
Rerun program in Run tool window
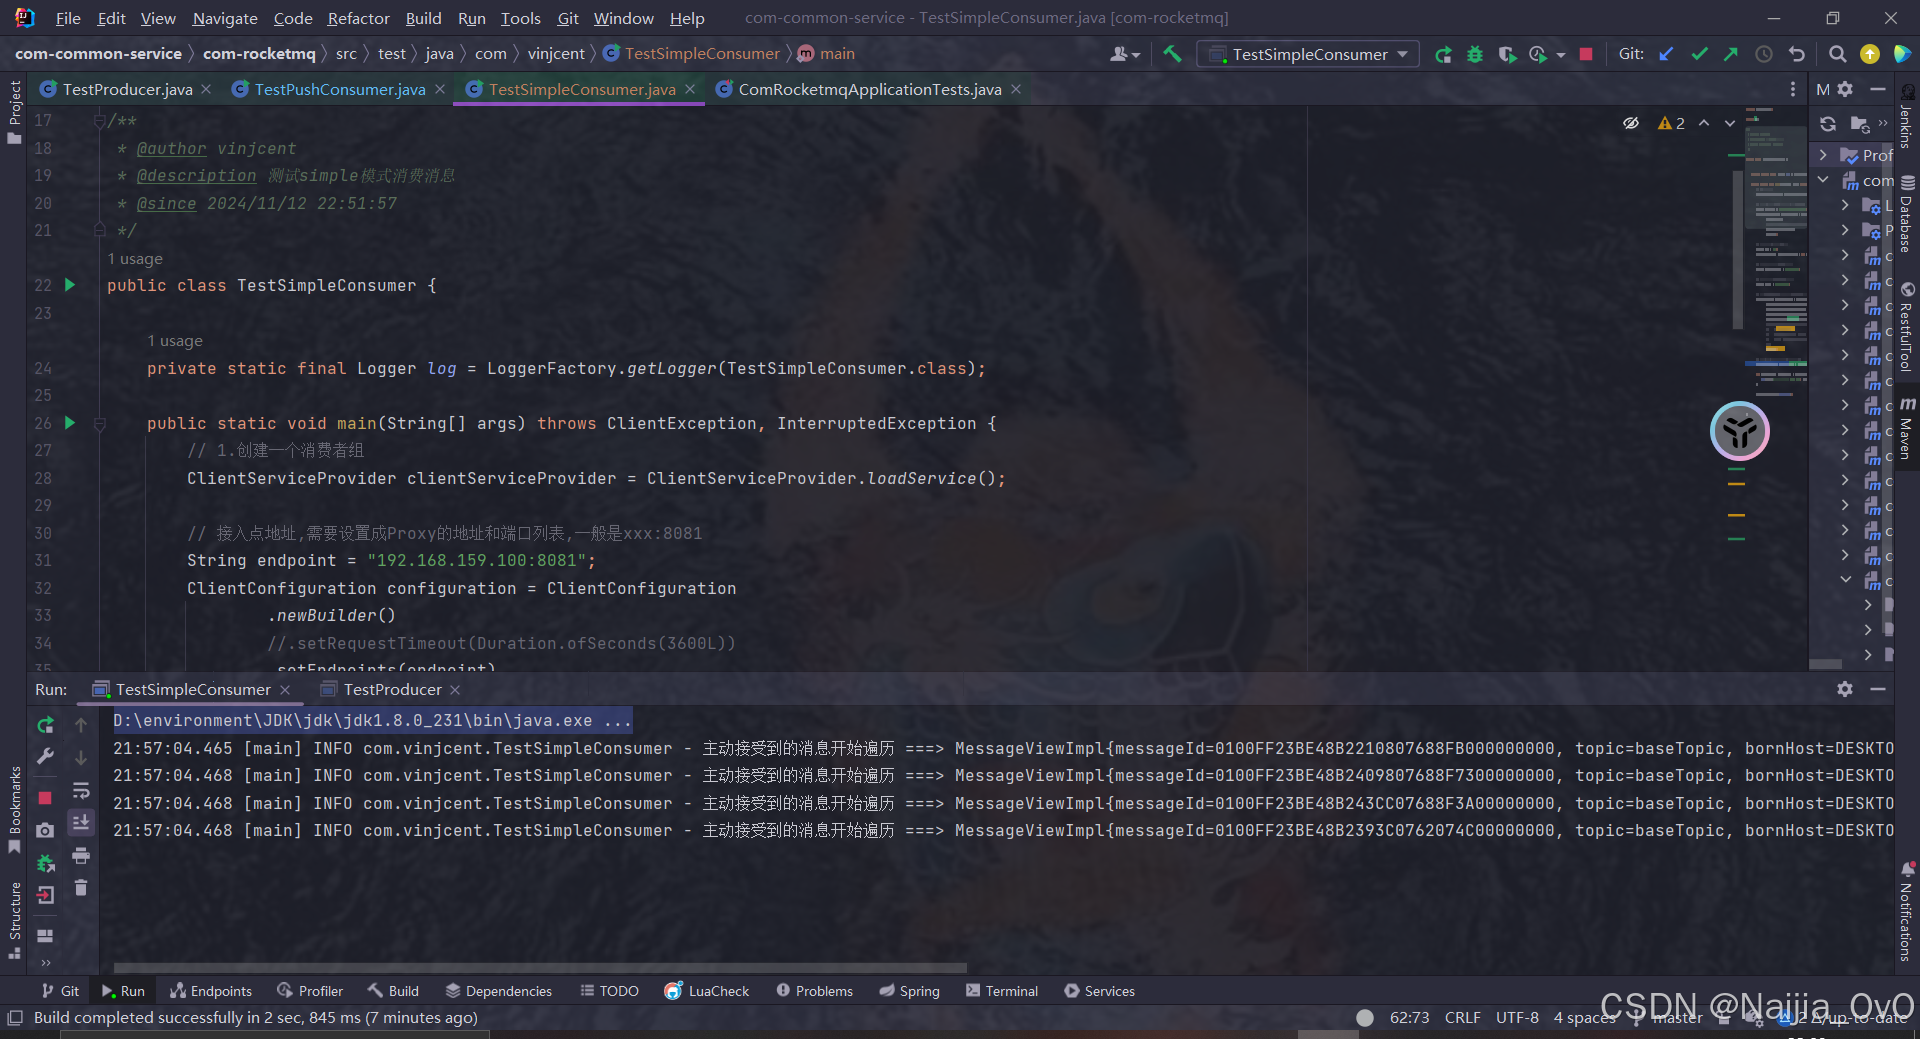click(x=45, y=724)
